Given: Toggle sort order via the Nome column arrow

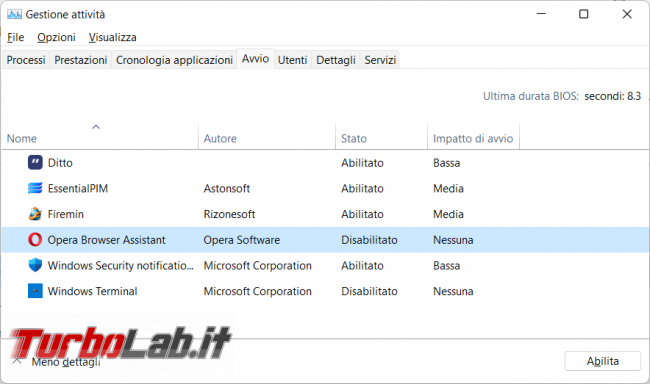Looking at the screenshot, I should (96, 127).
